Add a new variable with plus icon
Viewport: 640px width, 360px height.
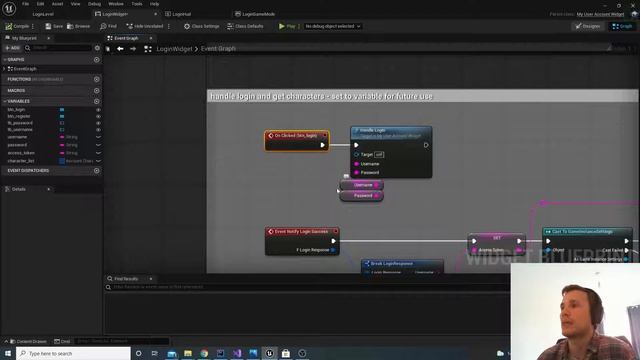[97, 101]
